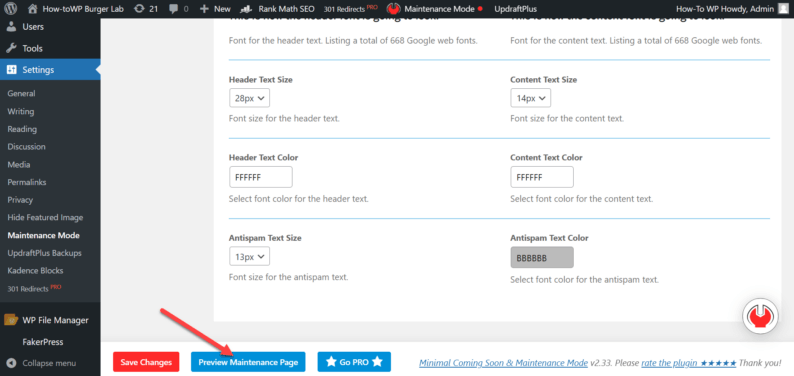Open Howdy, Admin account menu
Screen dimensions: 794x376
732,9
